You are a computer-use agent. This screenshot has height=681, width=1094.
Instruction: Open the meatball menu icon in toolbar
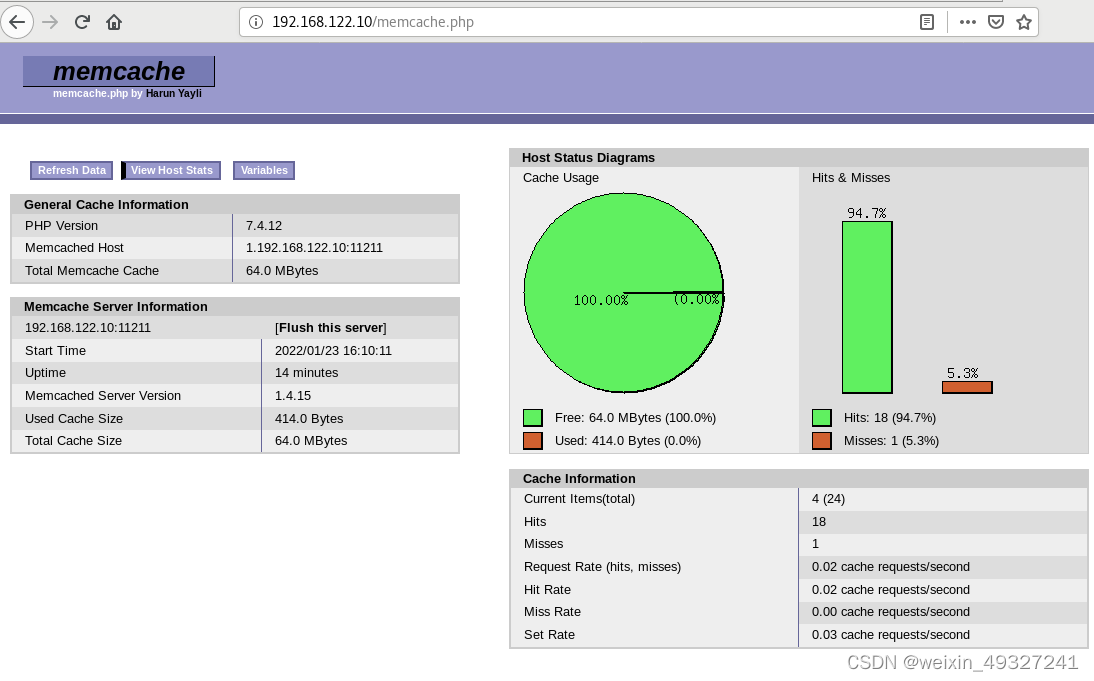click(967, 21)
